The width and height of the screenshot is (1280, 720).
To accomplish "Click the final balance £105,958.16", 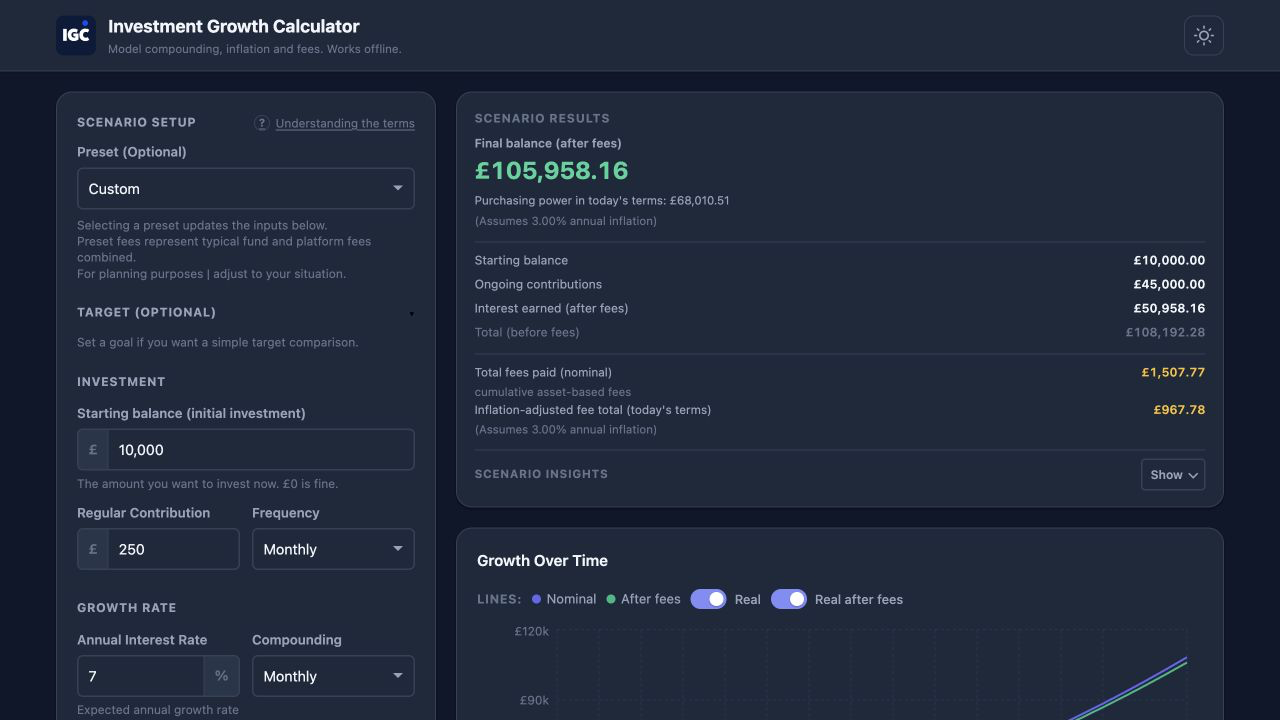I will pyautogui.click(x=552, y=171).
